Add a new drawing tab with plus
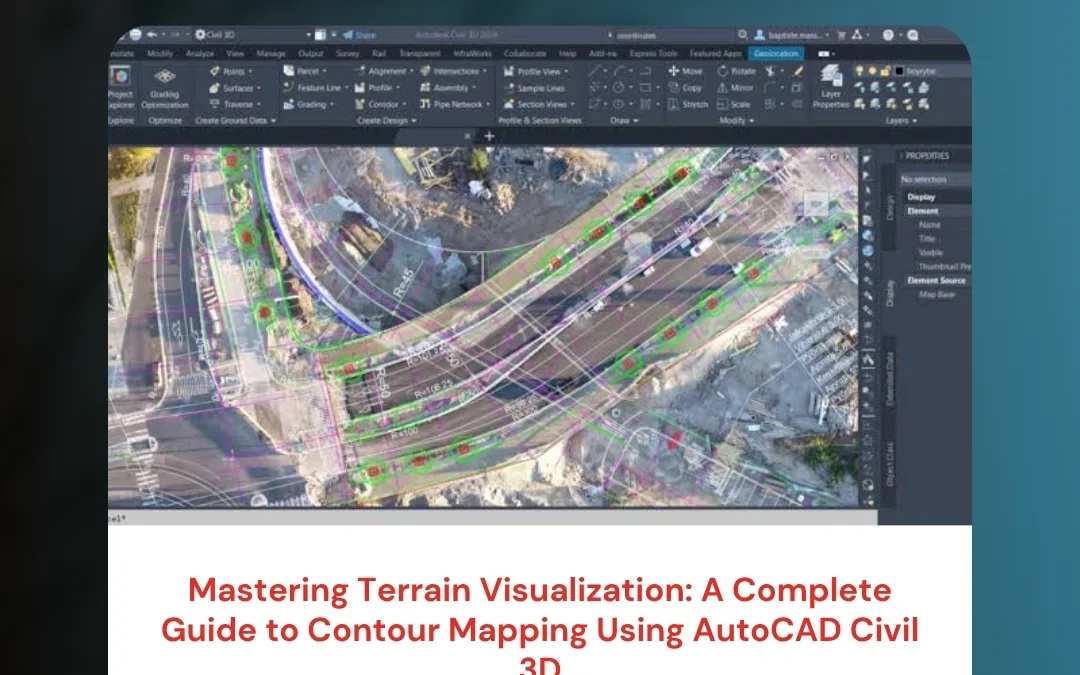1080x675 pixels. coord(489,136)
